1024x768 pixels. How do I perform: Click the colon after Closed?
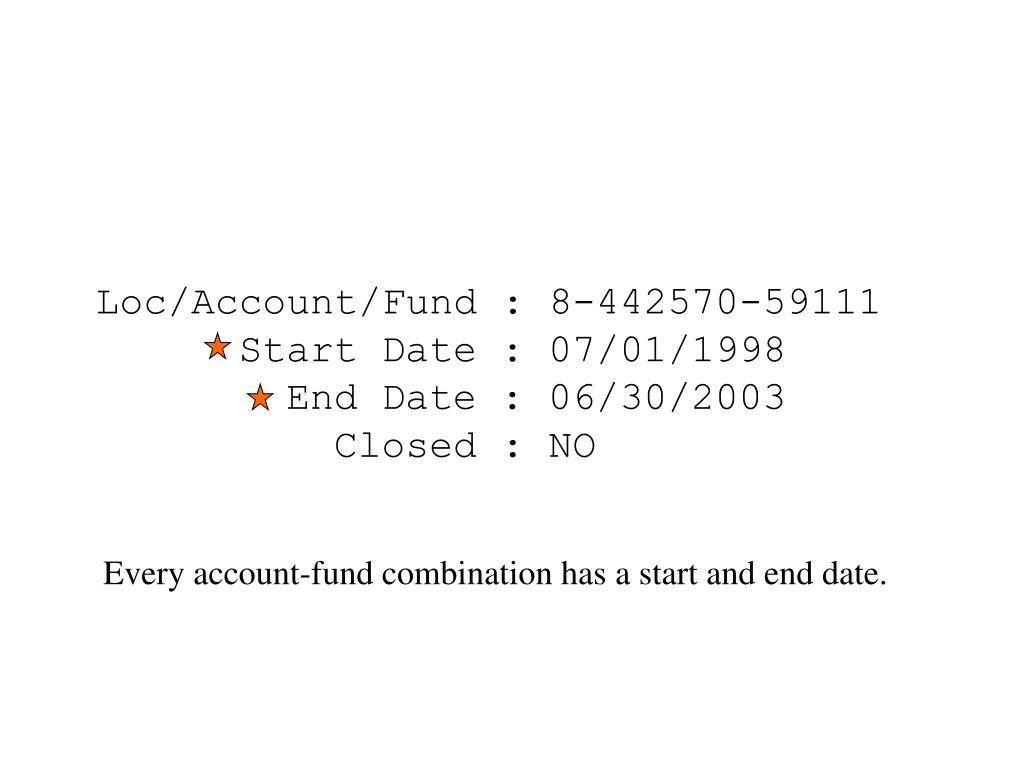tap(513, 448)
